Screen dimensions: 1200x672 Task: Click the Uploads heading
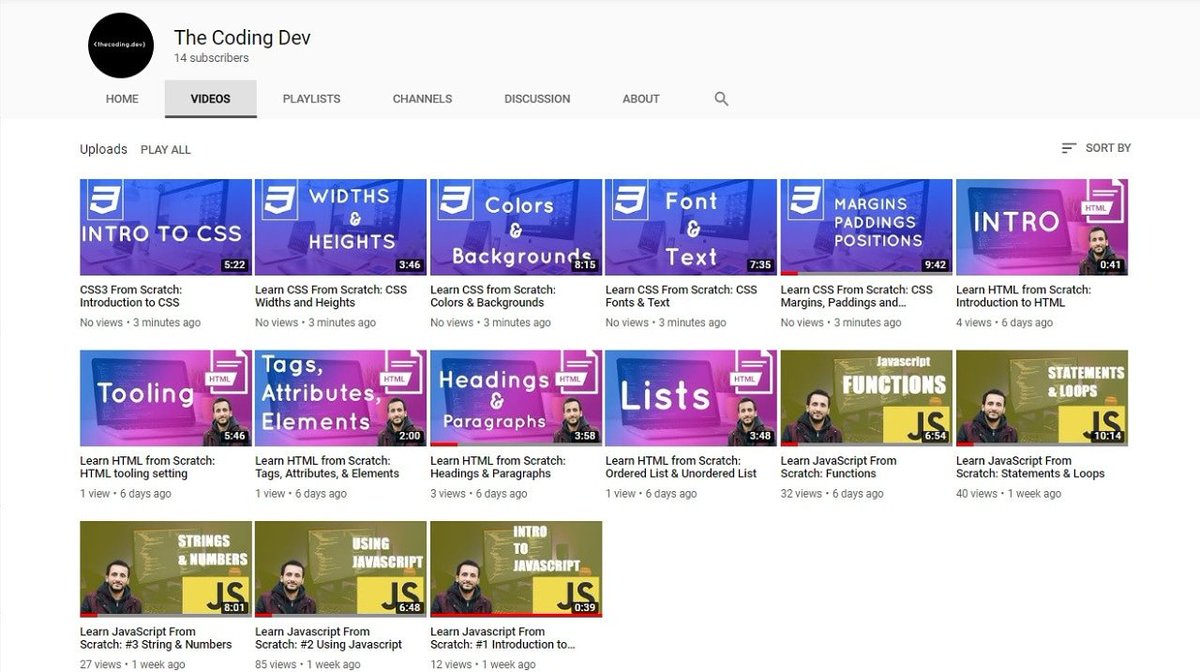pyautogui.click(x=103, y=149)
